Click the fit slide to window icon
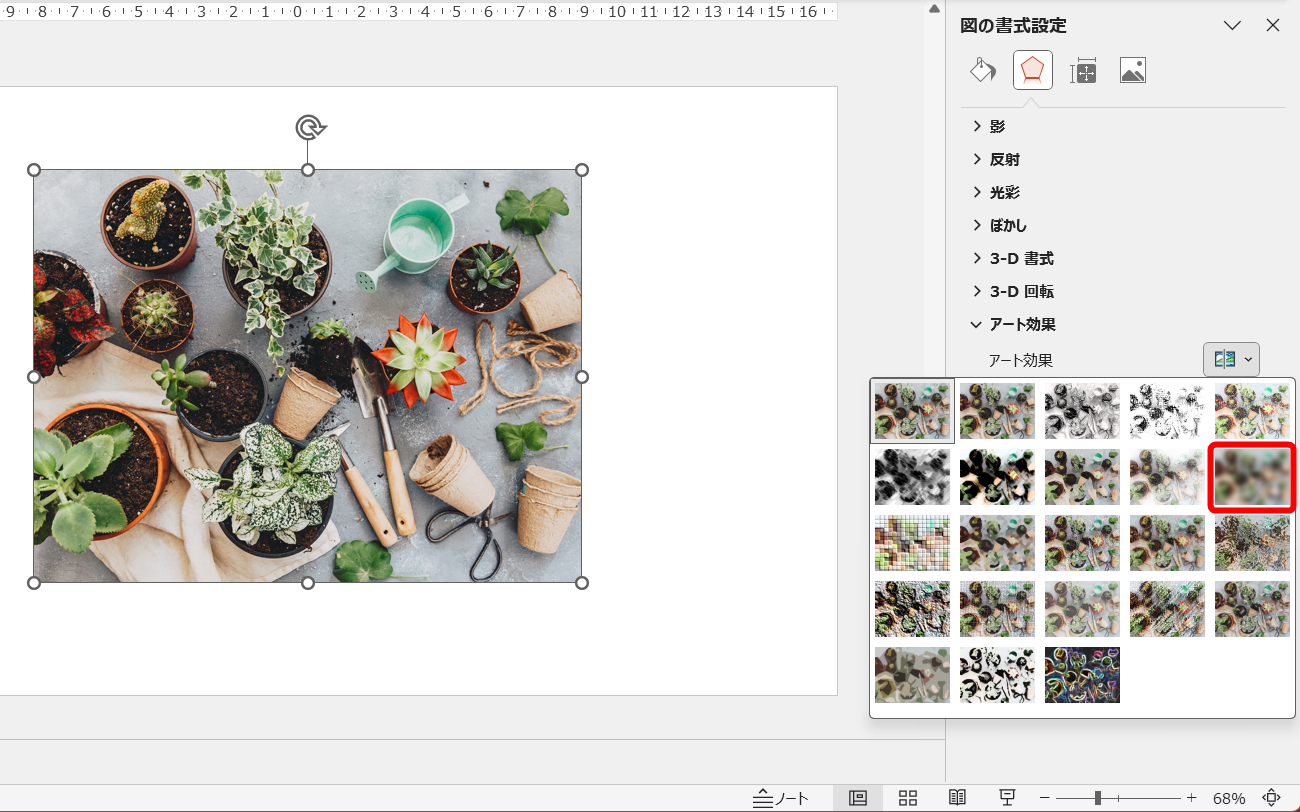This screenshot has height=812, width=1300. (1271, 797)
